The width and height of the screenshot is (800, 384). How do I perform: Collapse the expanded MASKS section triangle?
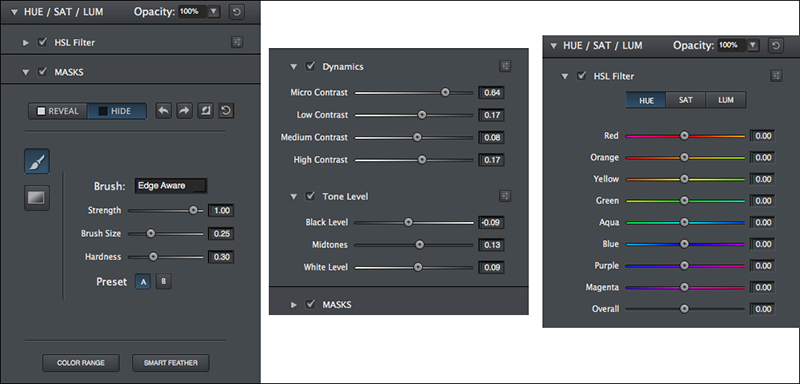click(26, 72)
